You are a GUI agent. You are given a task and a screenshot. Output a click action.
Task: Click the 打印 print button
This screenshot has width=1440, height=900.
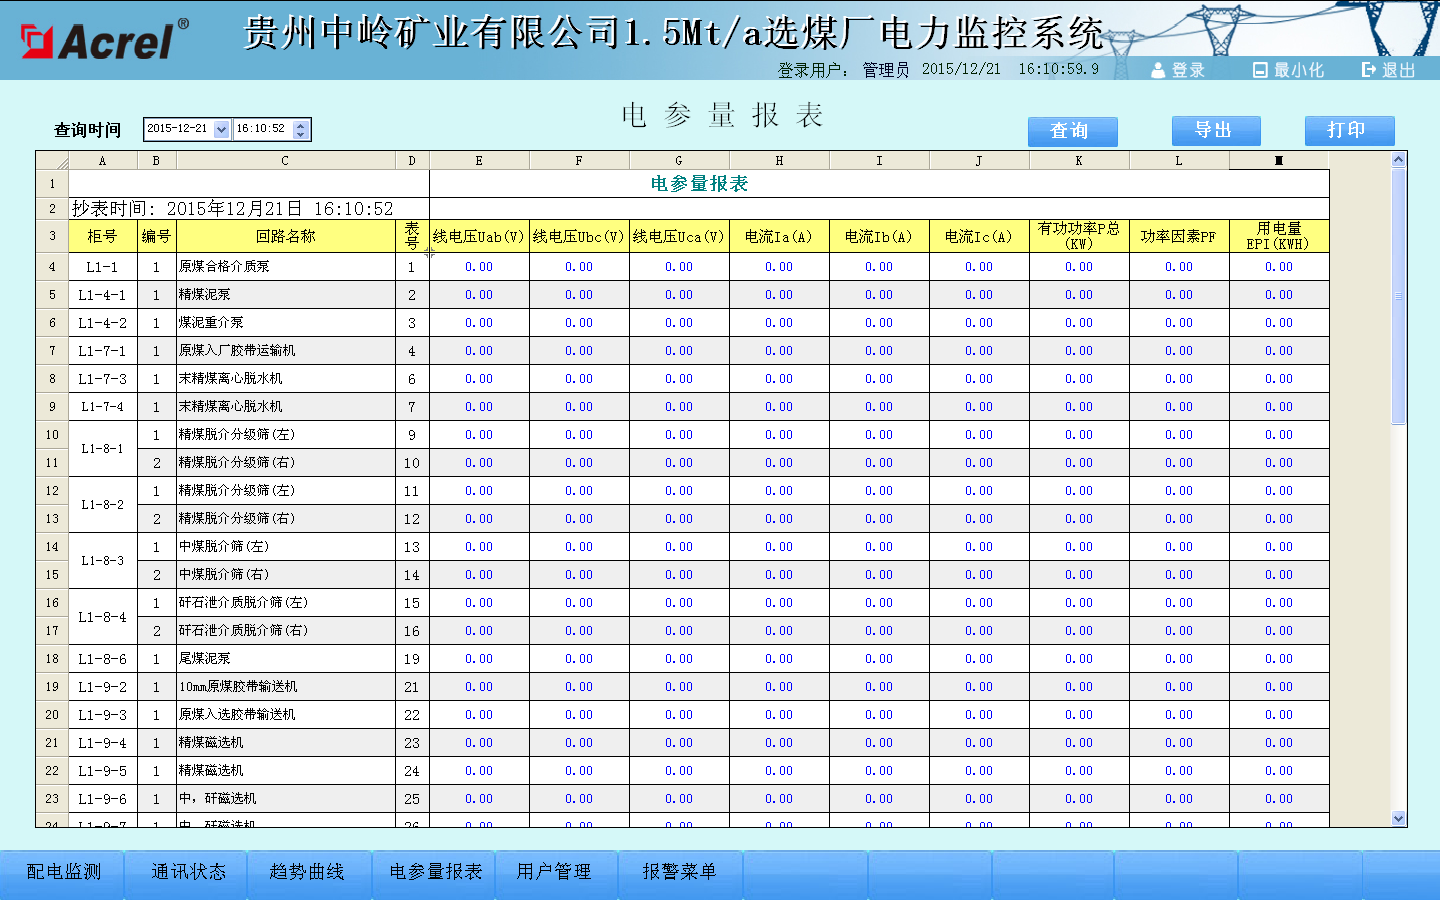pyautogui.click(x=1349, y=131)
